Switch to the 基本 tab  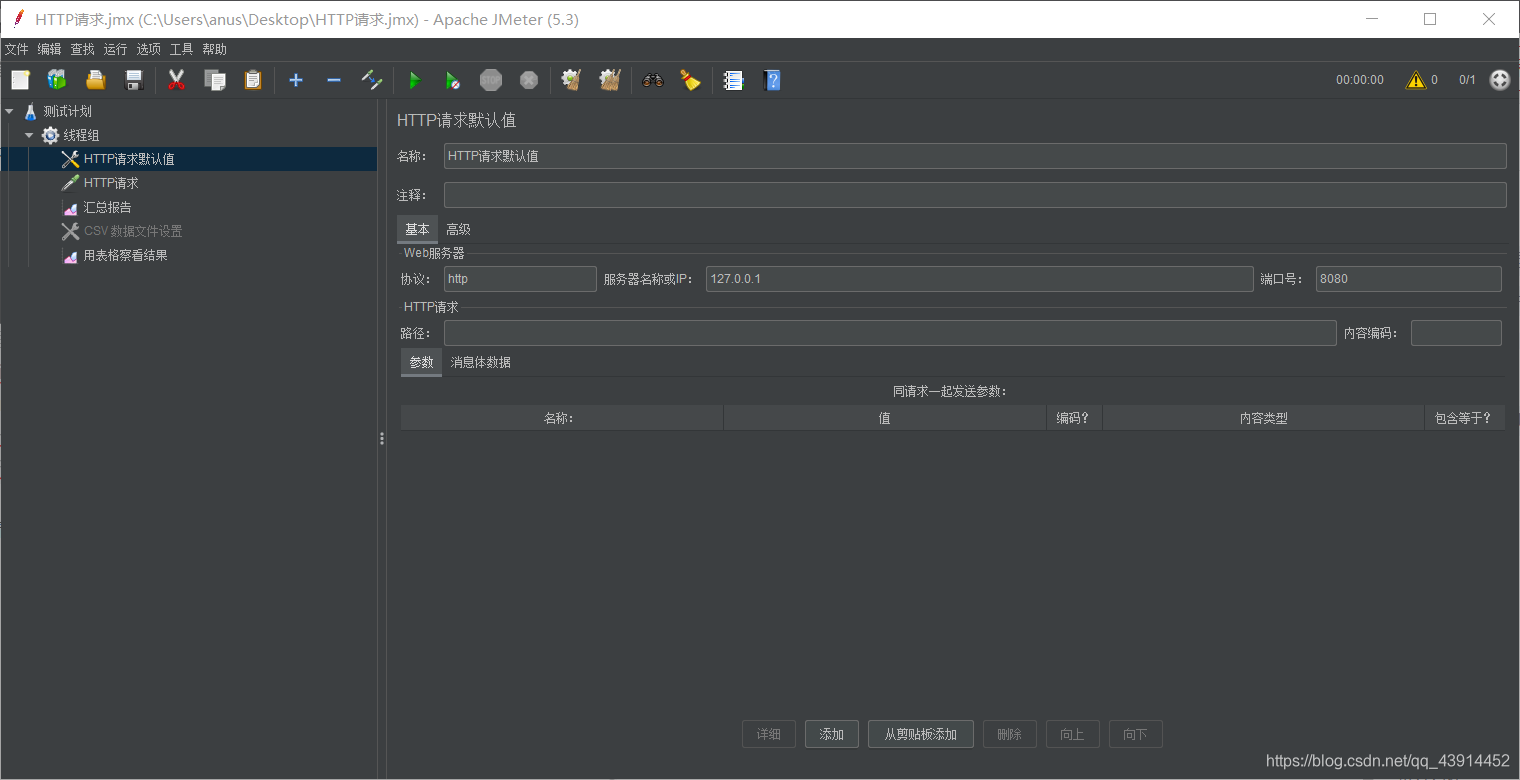[x=417, y=229]
